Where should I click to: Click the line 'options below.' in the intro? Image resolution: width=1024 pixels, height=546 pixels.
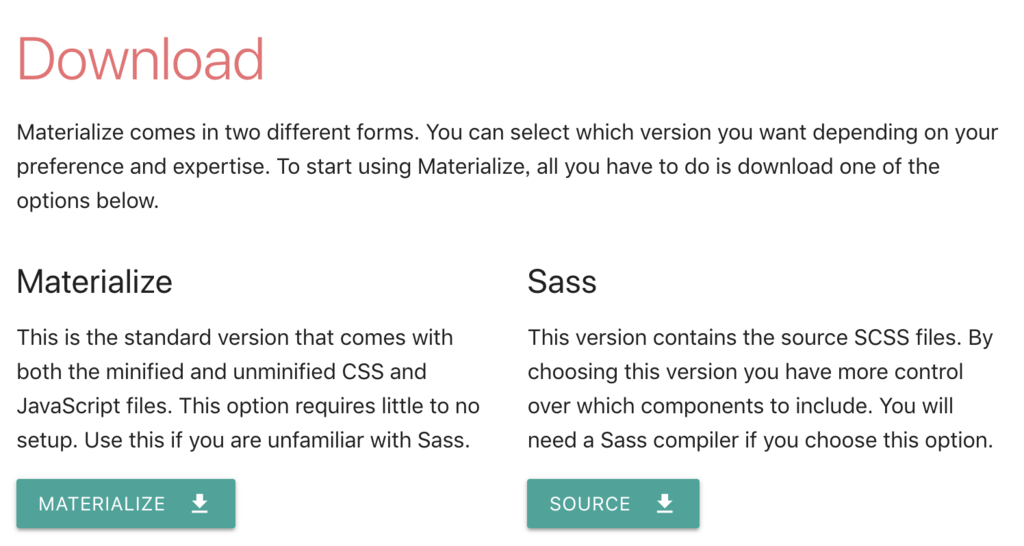[88, 201]
